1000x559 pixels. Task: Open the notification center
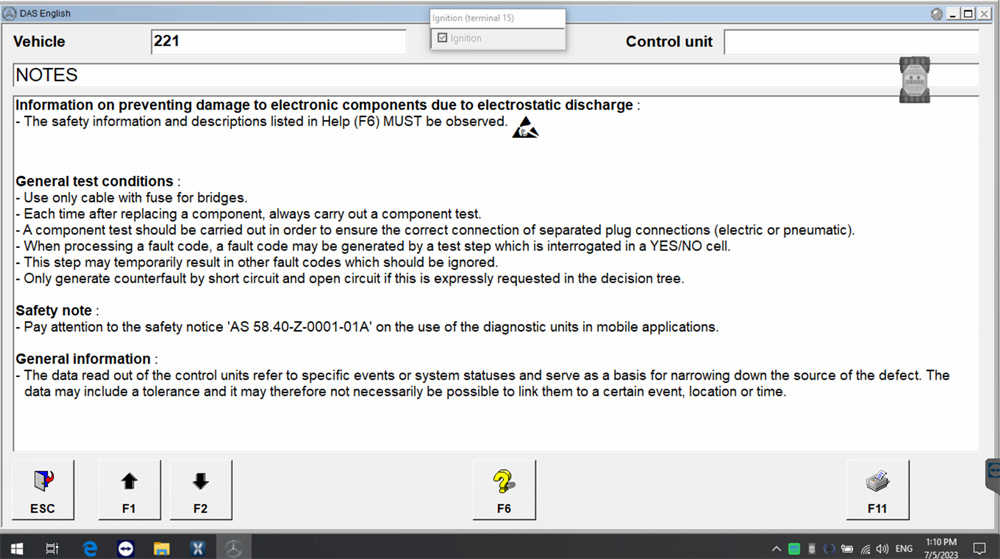980,548
